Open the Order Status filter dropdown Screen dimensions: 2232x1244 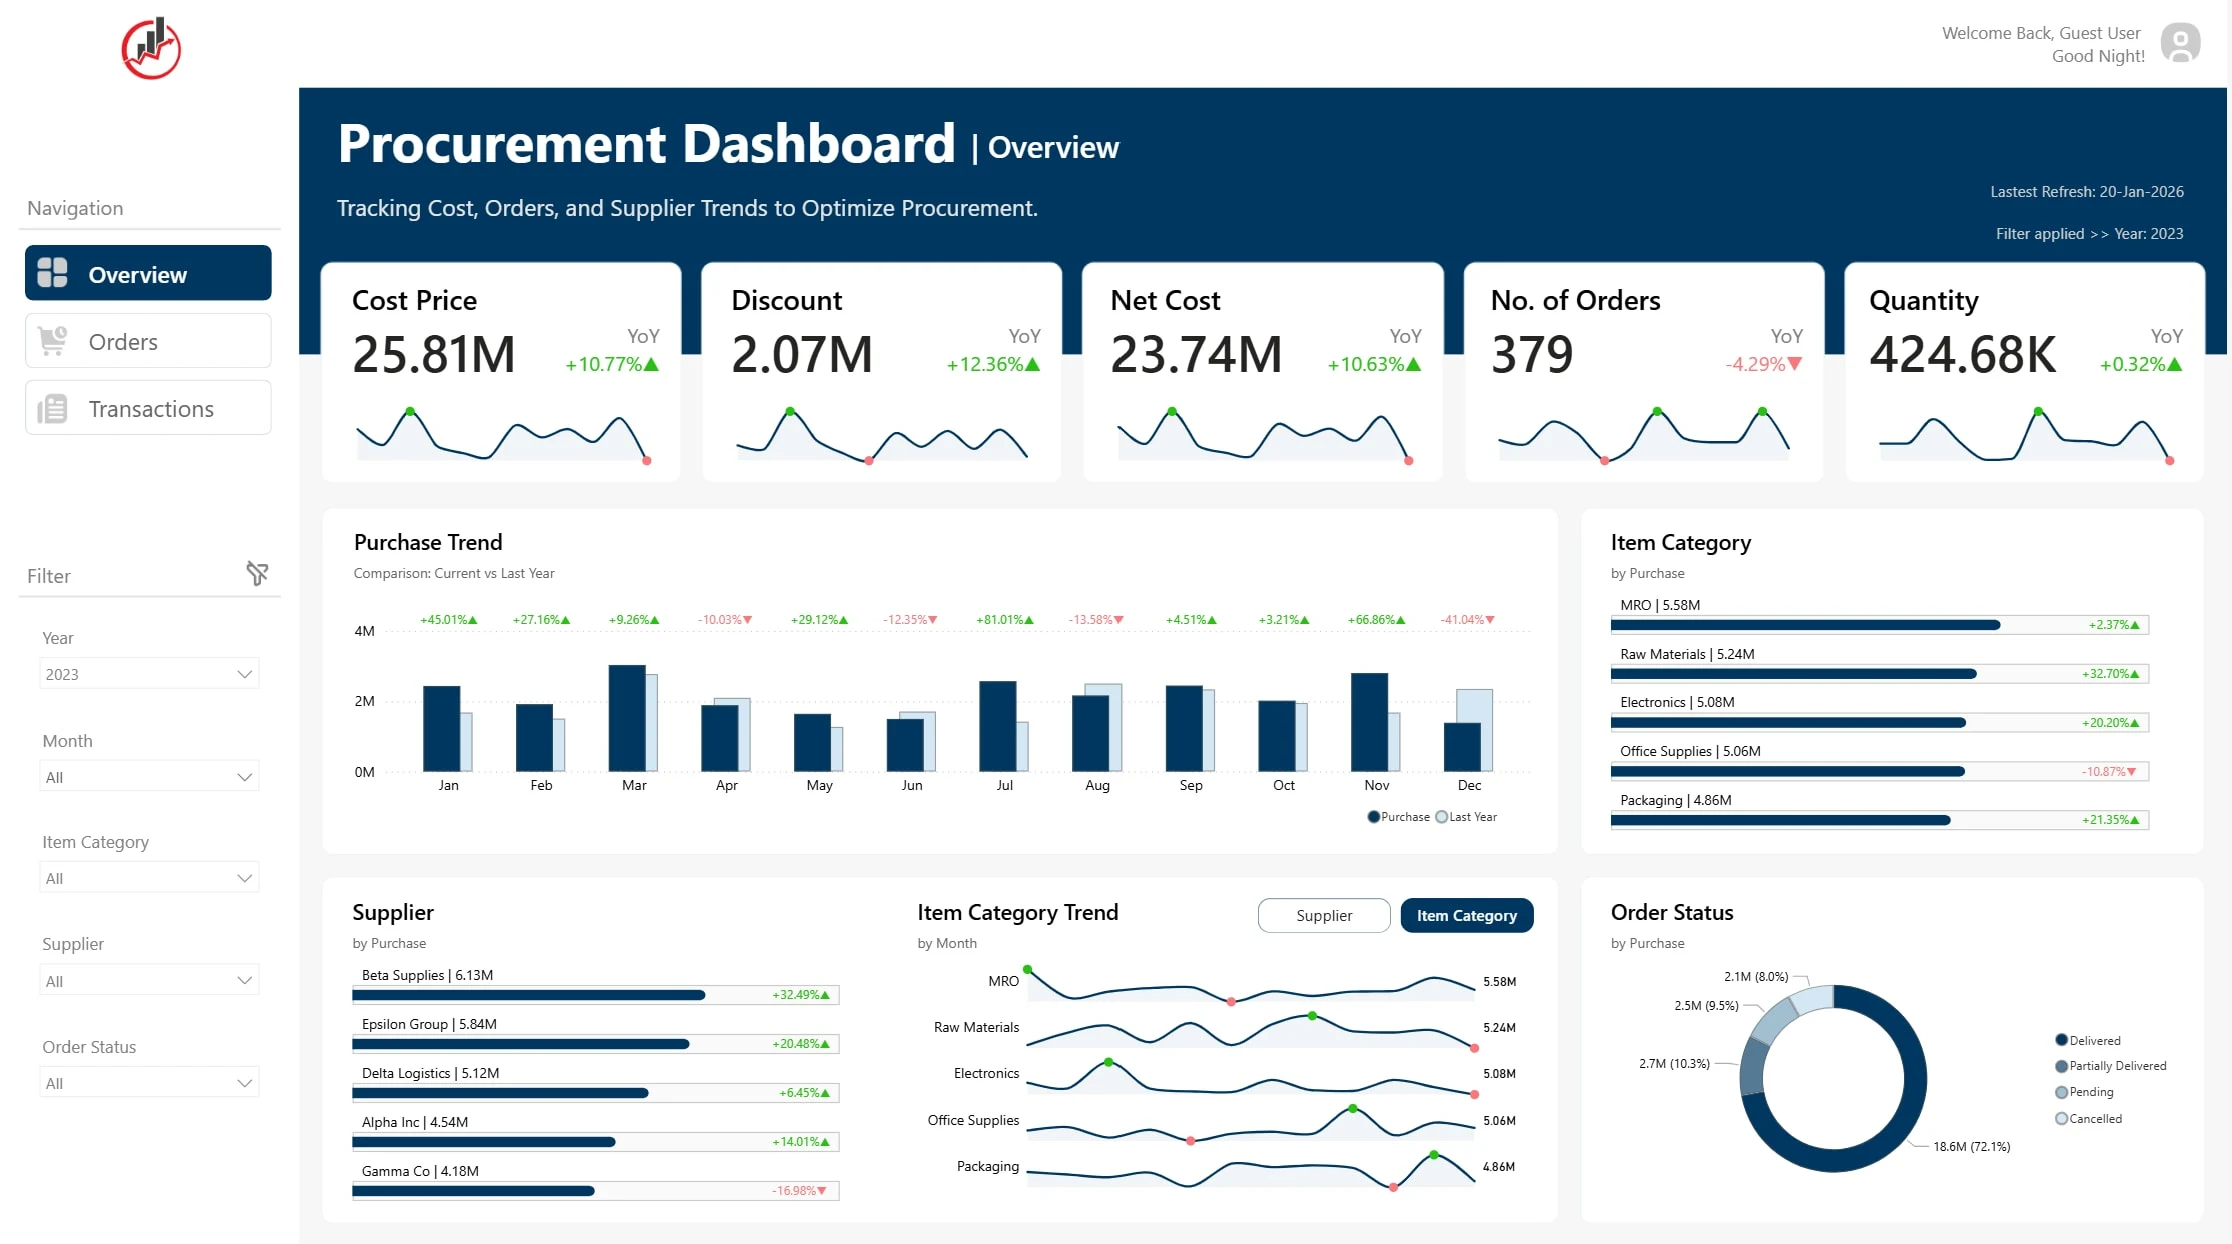coord(149,1083)
